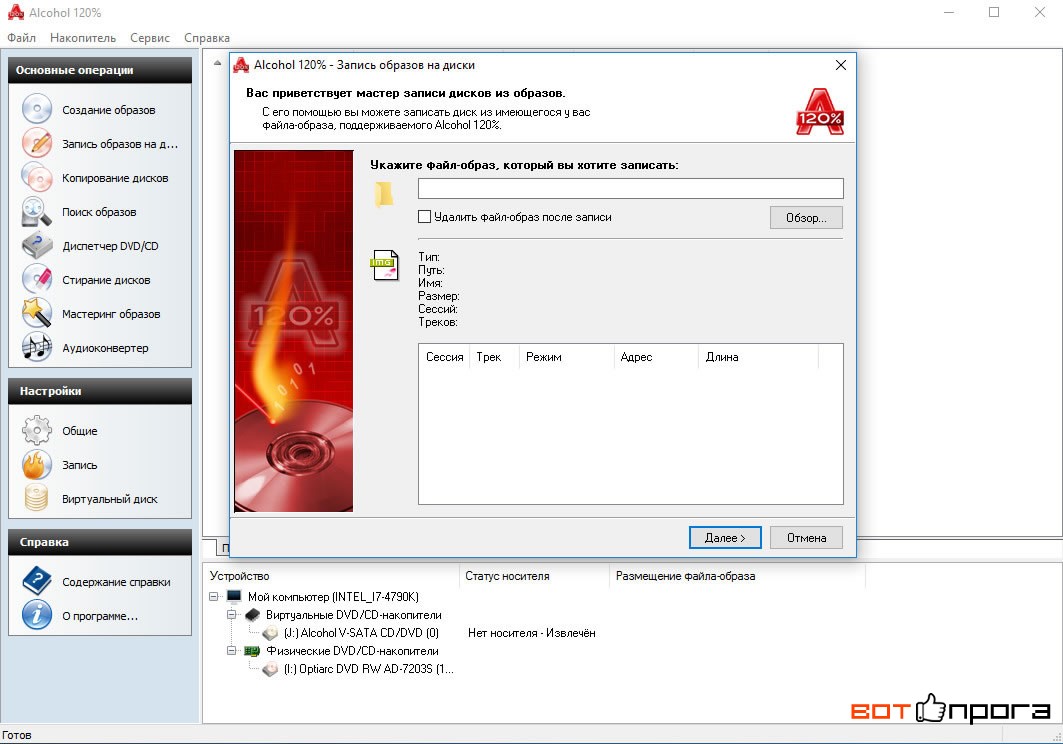
Task: Maximize the Alcohol 120% main window
Action: click(x=994, y=12)
